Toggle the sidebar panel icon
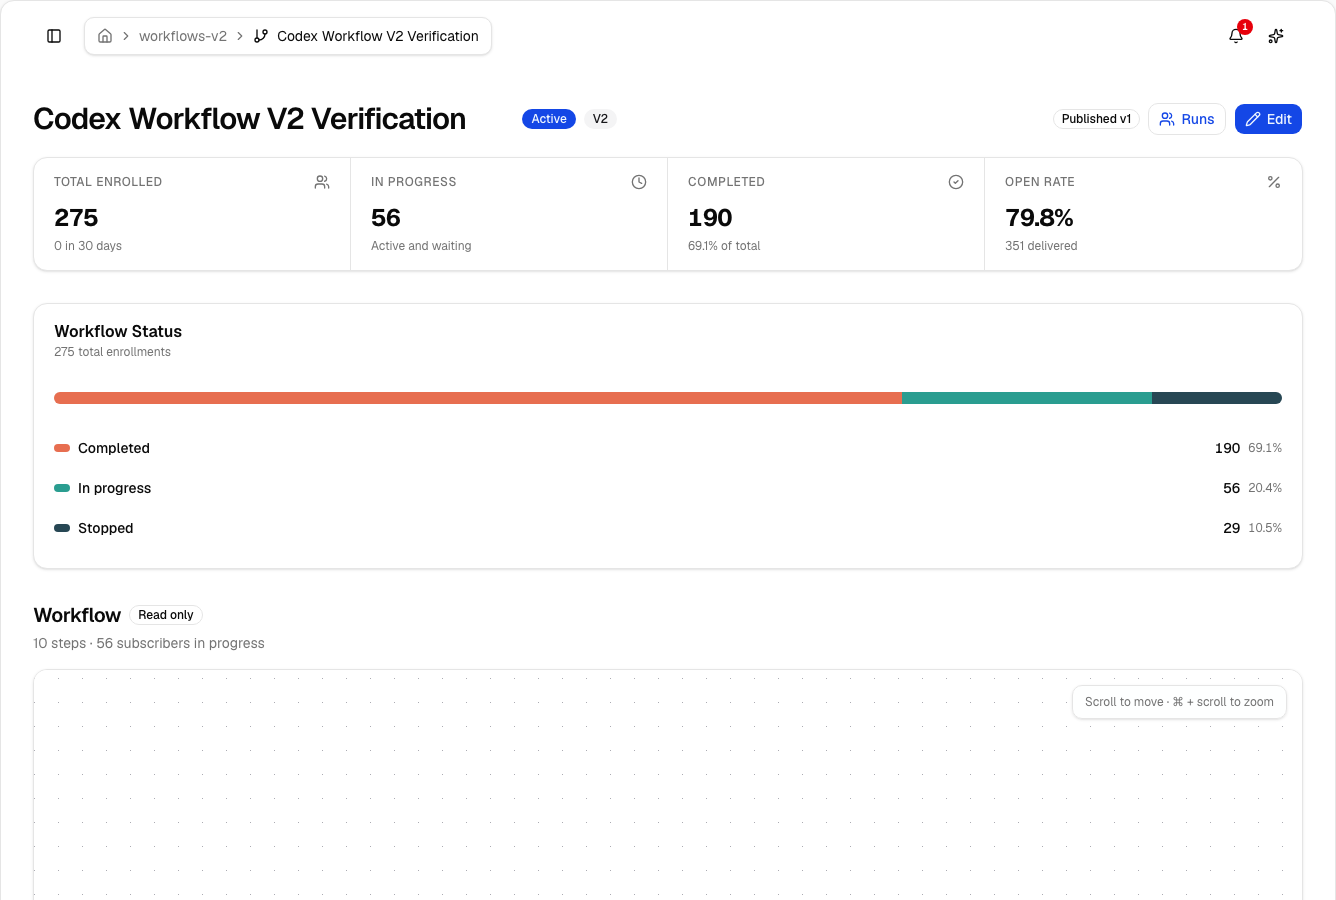This screenshot has height=900, width=1336. [54, 36]
